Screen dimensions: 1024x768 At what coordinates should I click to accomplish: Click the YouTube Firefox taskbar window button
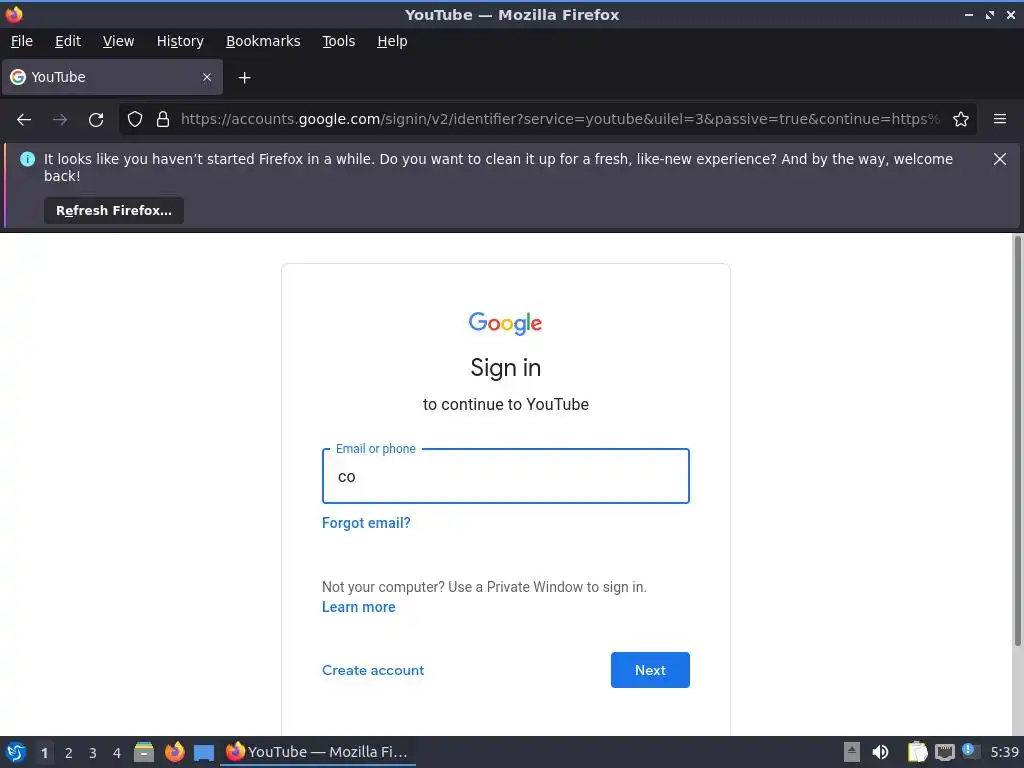319,752
